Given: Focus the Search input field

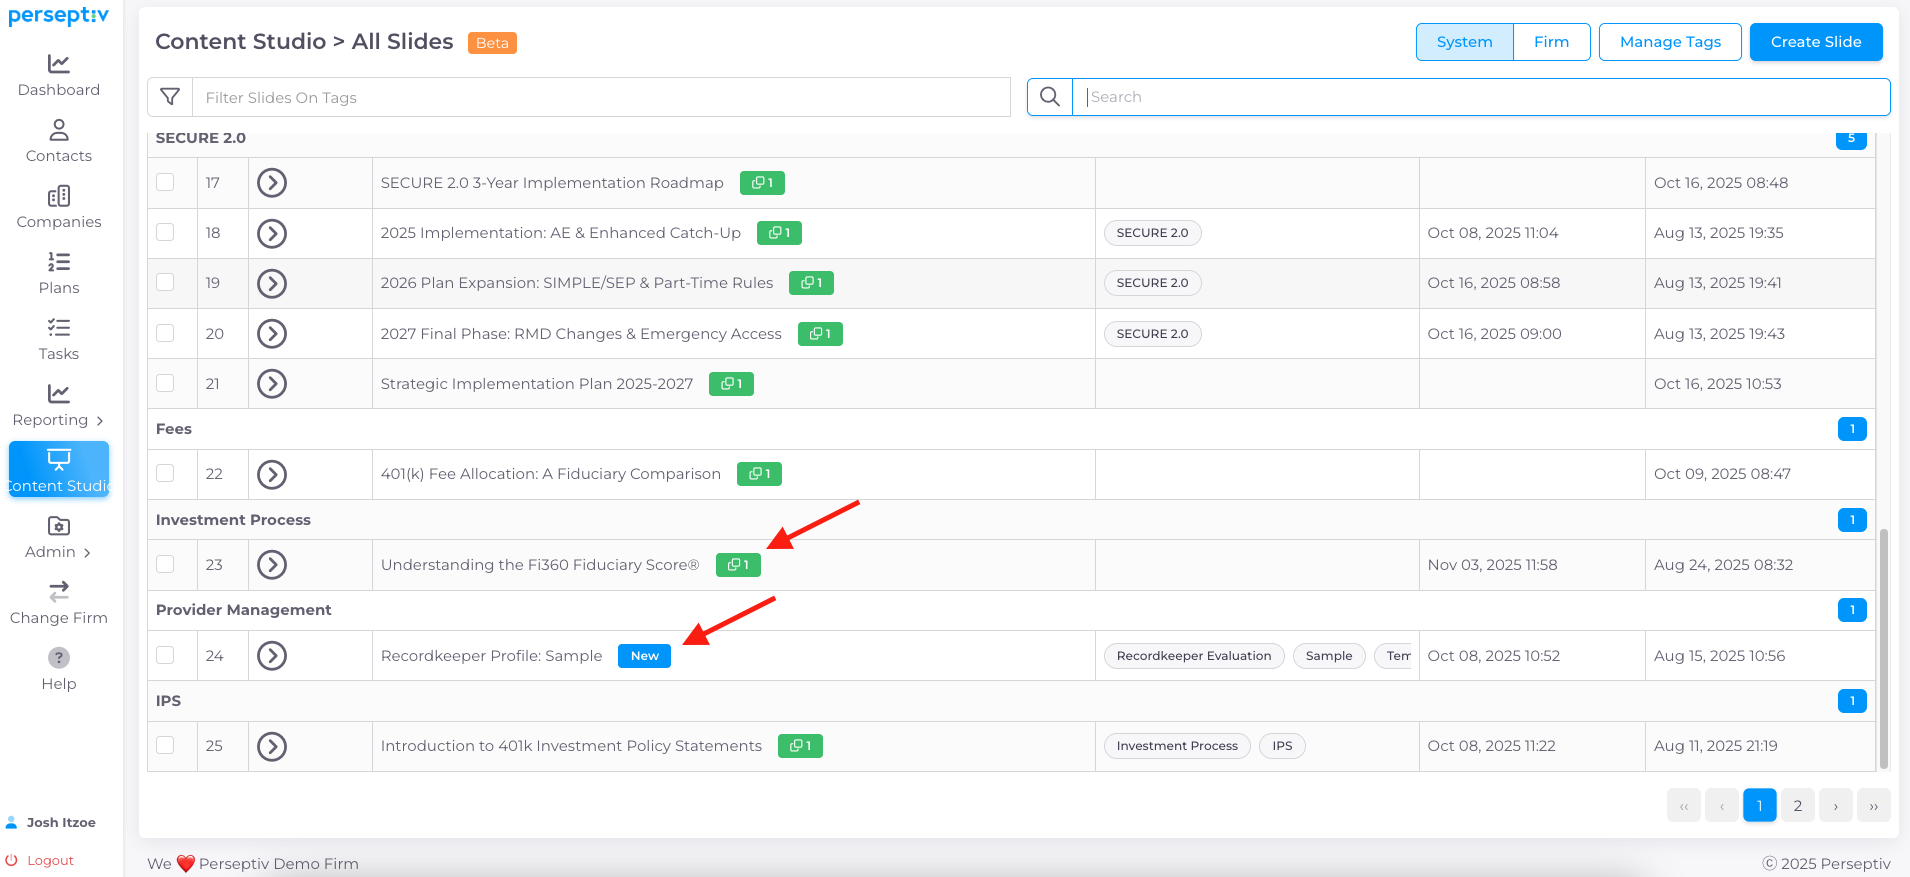Looking at the screenshot, I should coord(1481,97).
